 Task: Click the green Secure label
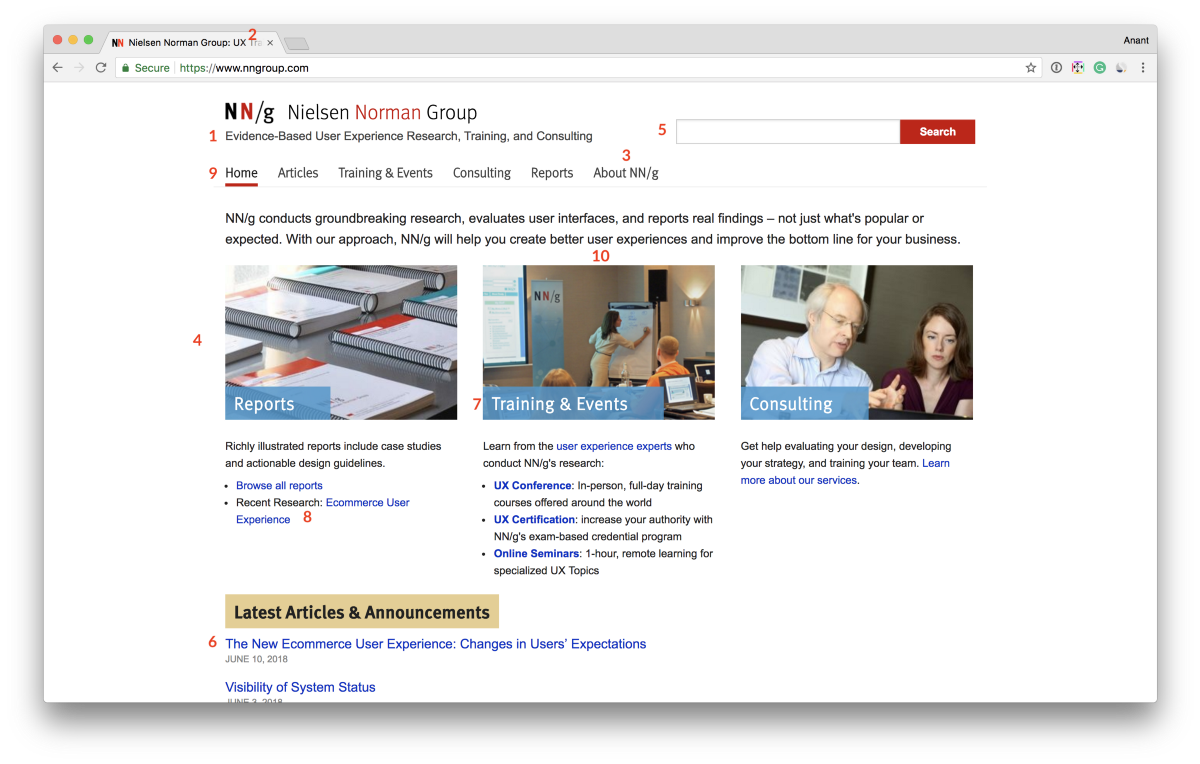point(152,68)
